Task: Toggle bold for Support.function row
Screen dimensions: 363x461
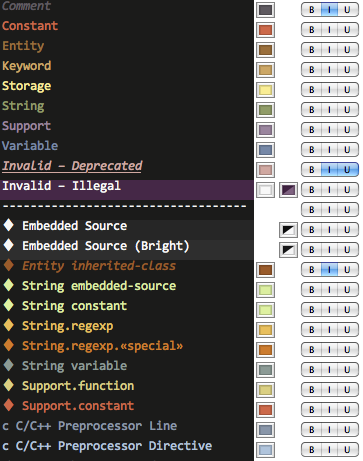Action: click(x=311, y=390)
